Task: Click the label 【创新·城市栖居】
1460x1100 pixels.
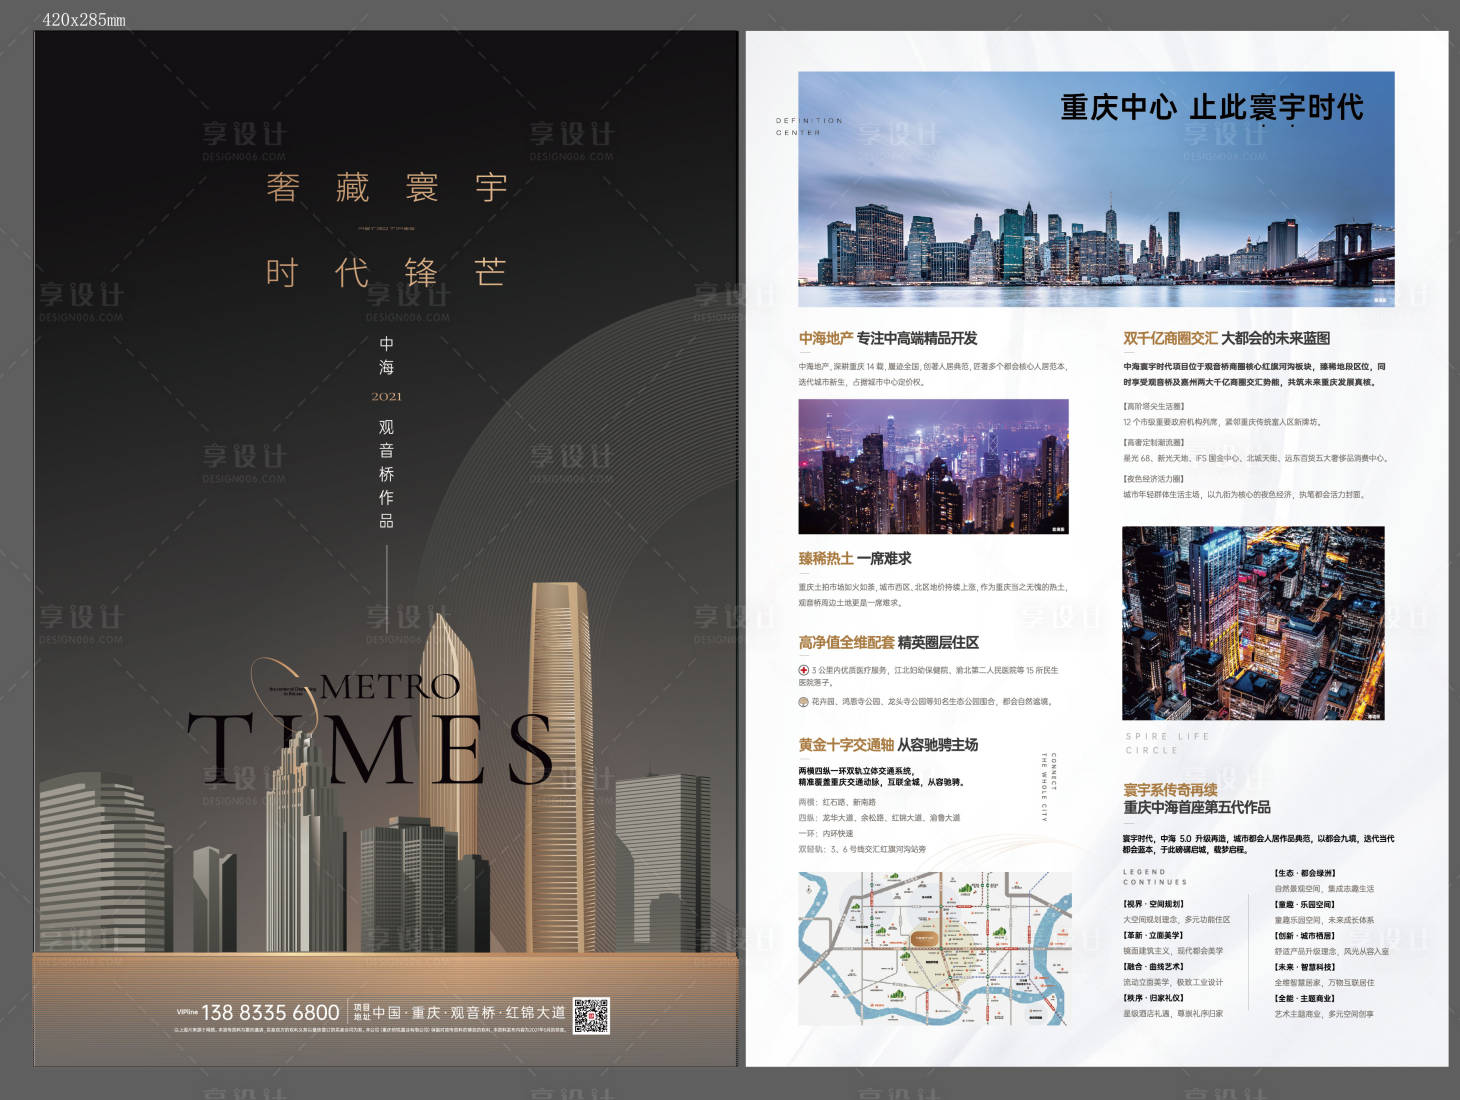Action: (x=1305, y=936)
